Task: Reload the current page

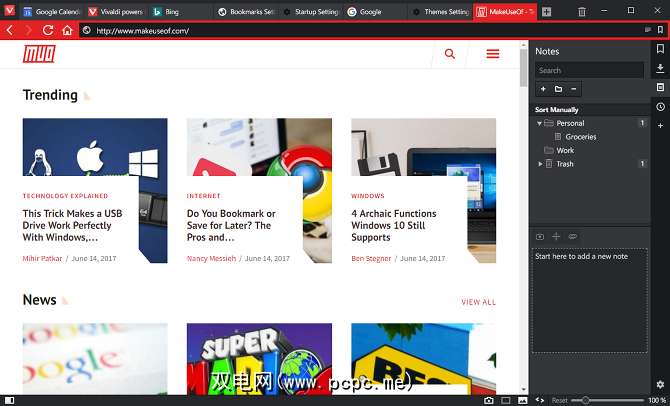Action: coord(48,30)
